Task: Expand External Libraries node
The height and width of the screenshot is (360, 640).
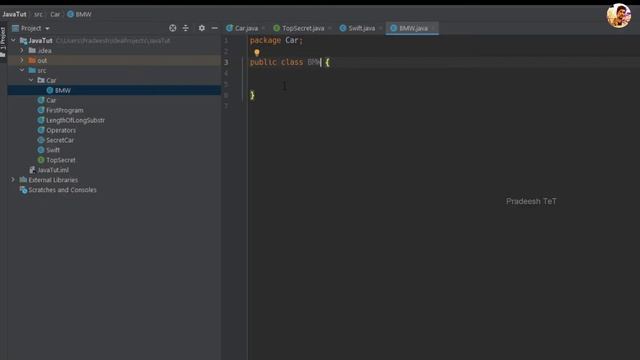Action: [x=13, y=180]
